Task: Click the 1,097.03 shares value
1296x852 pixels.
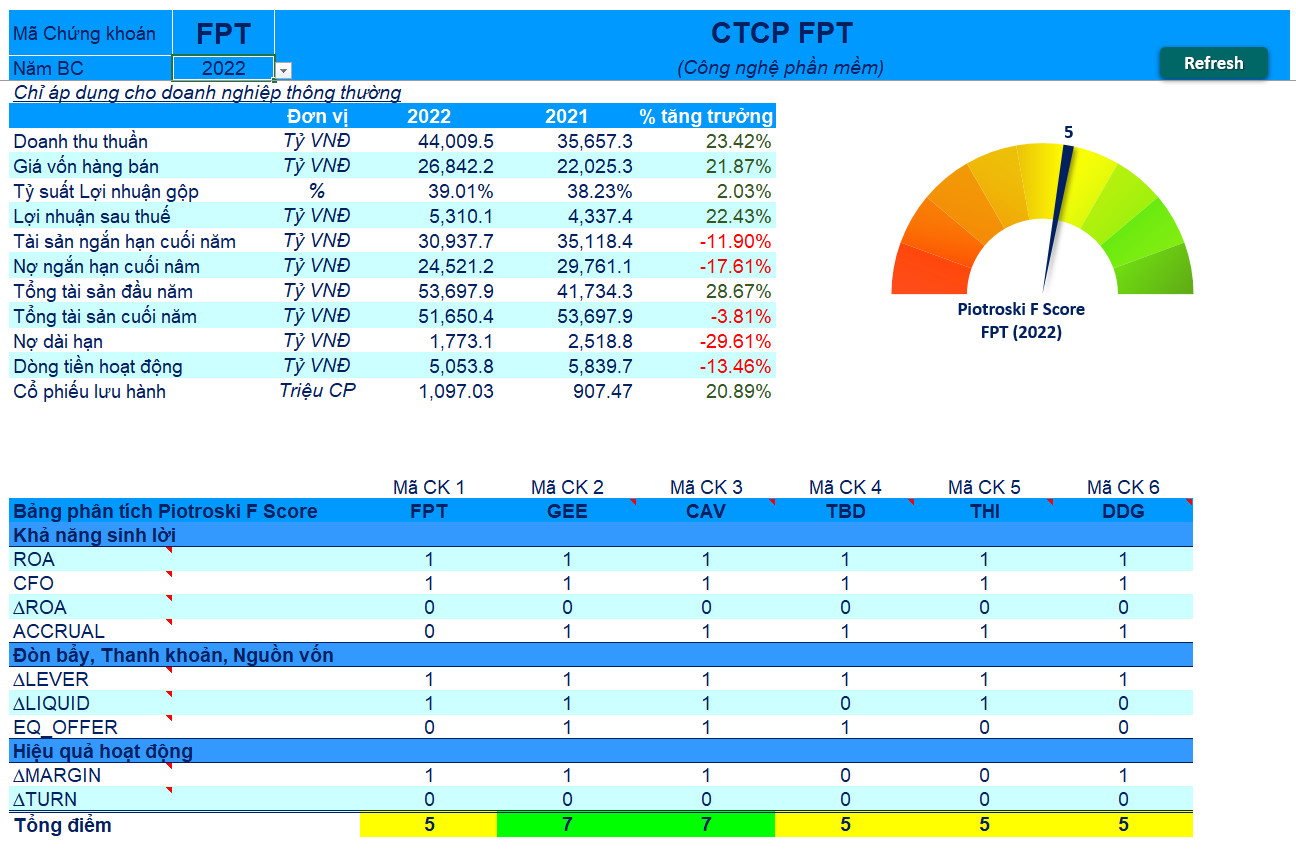Action: [x=456, y=391]
